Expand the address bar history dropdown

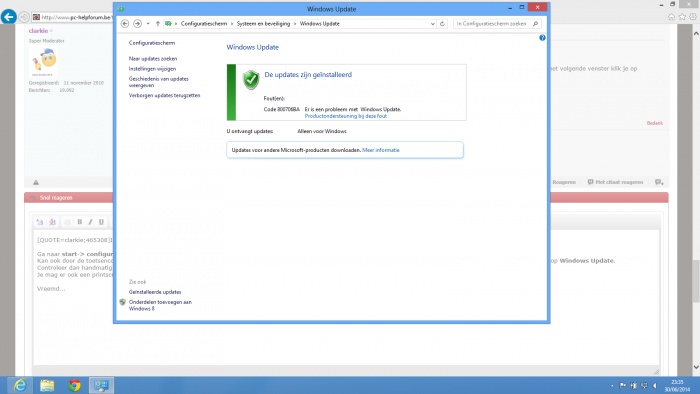[433, 24]
